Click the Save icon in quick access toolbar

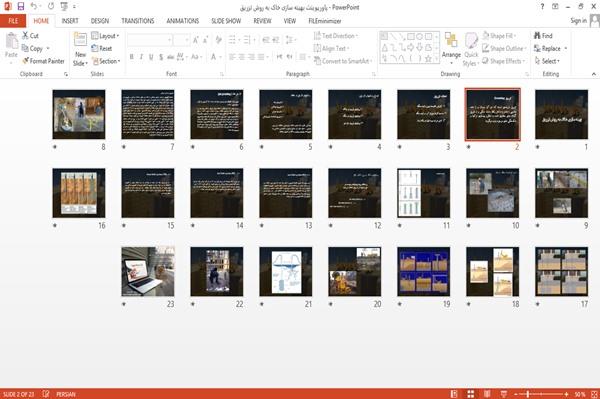(21, 6)
